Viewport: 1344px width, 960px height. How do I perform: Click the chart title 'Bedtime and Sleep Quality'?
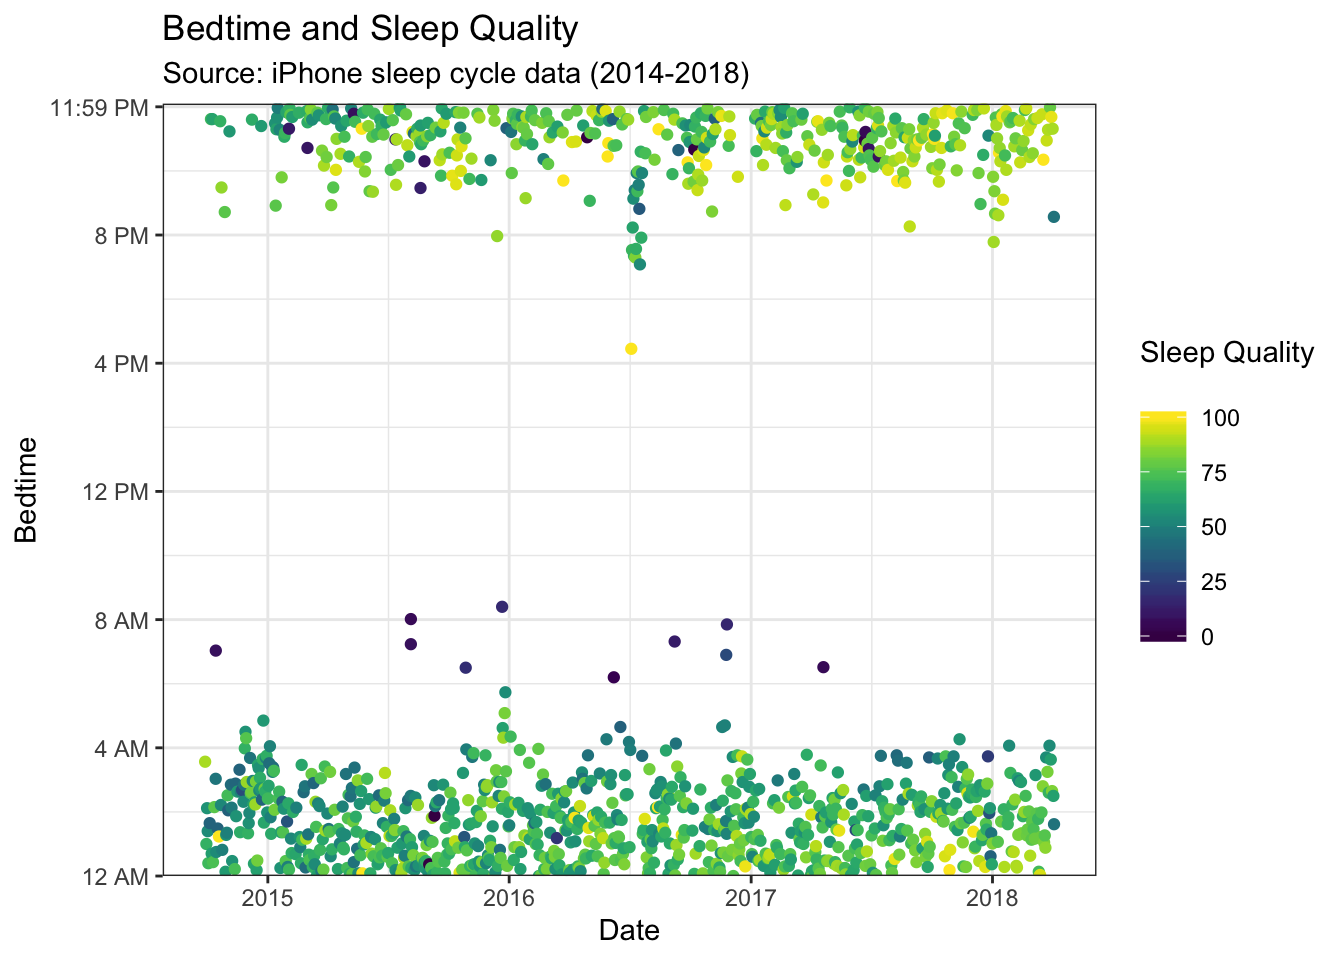[370, 29]
